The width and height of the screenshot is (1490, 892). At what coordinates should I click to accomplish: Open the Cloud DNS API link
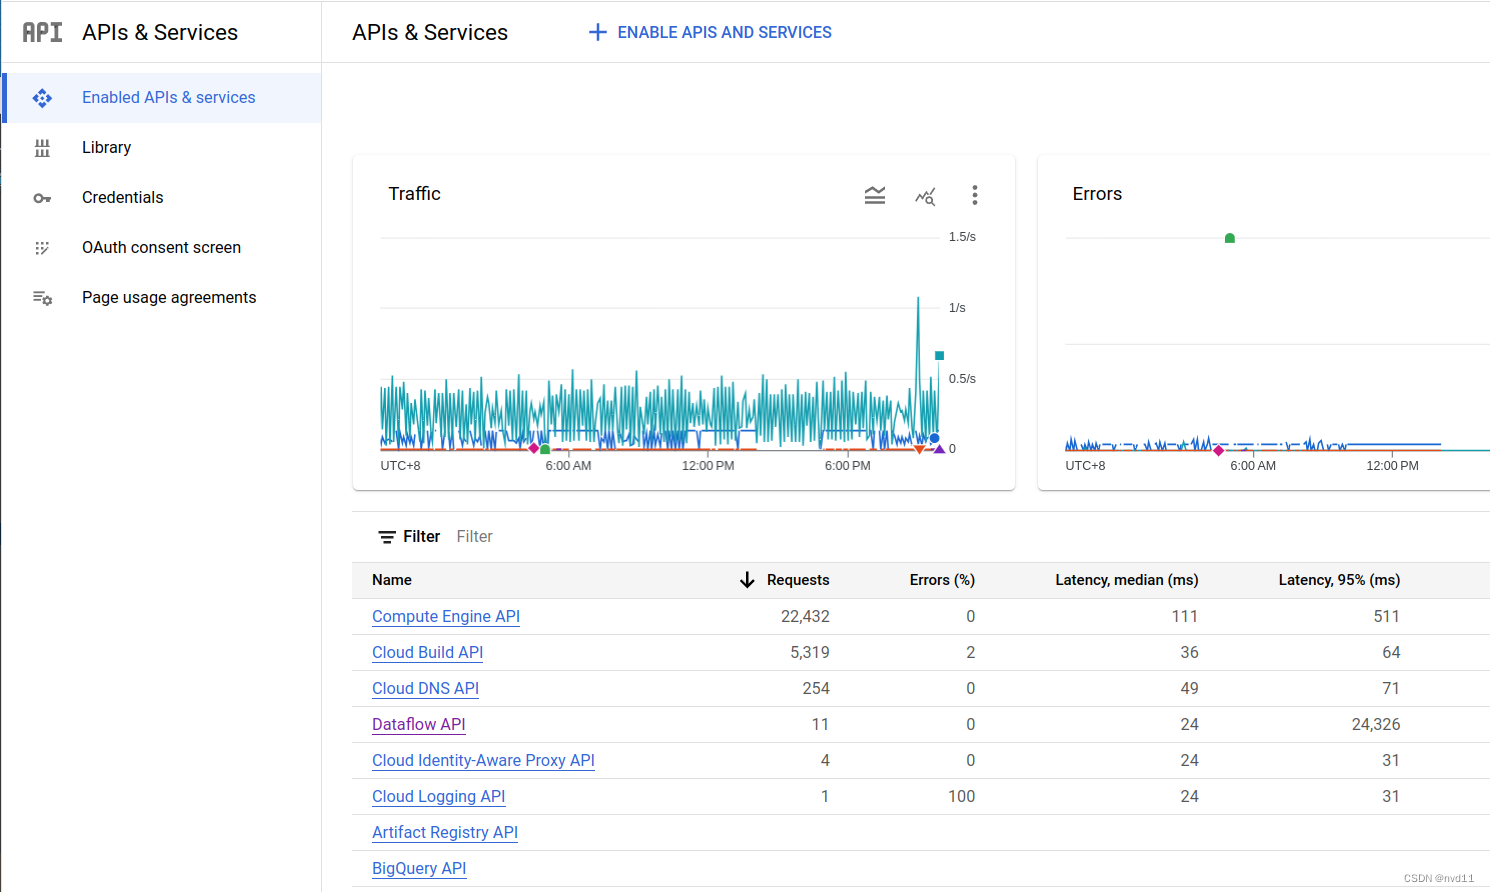point(425,689)
